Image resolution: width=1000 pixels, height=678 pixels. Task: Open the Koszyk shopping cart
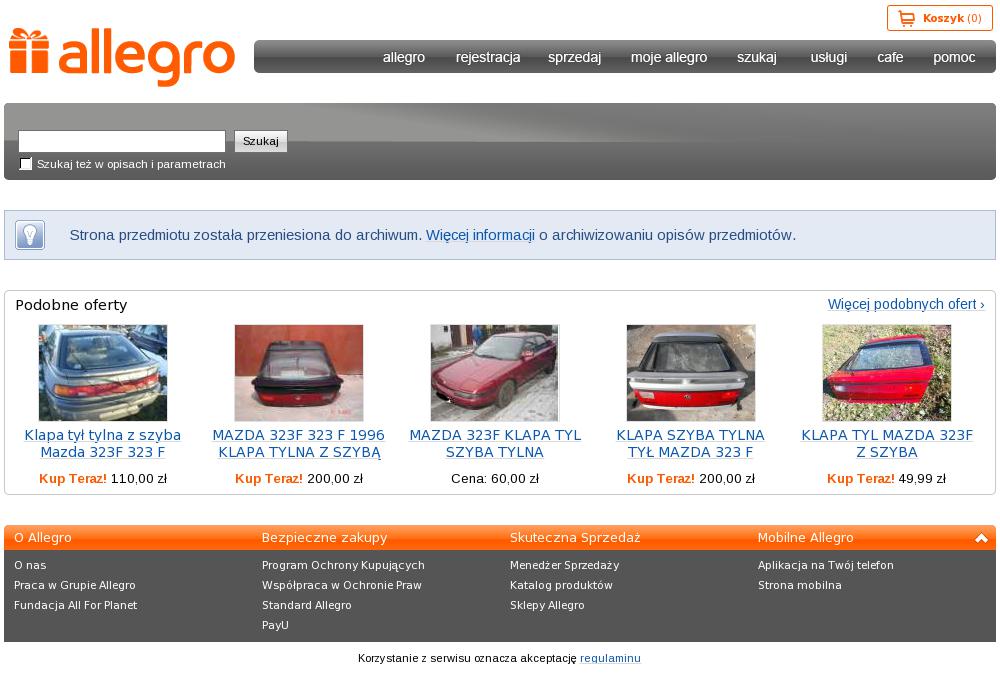(x=939, y=18)
